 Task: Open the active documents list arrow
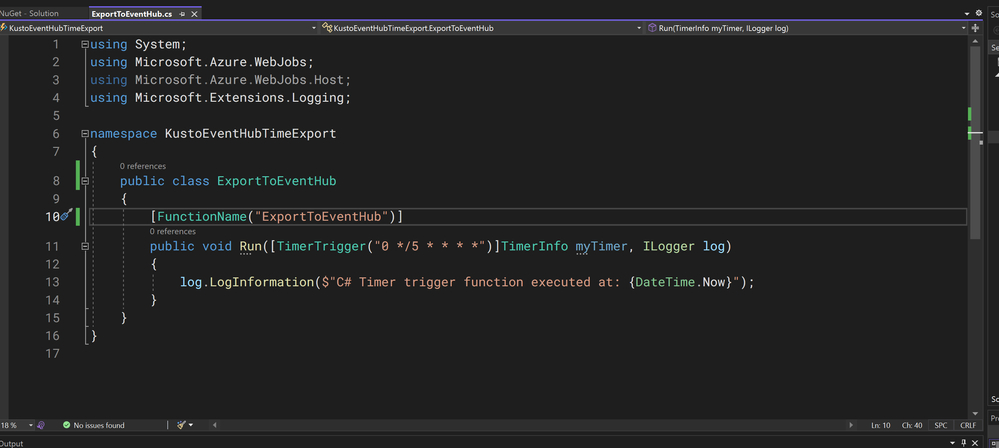[967, 13]
